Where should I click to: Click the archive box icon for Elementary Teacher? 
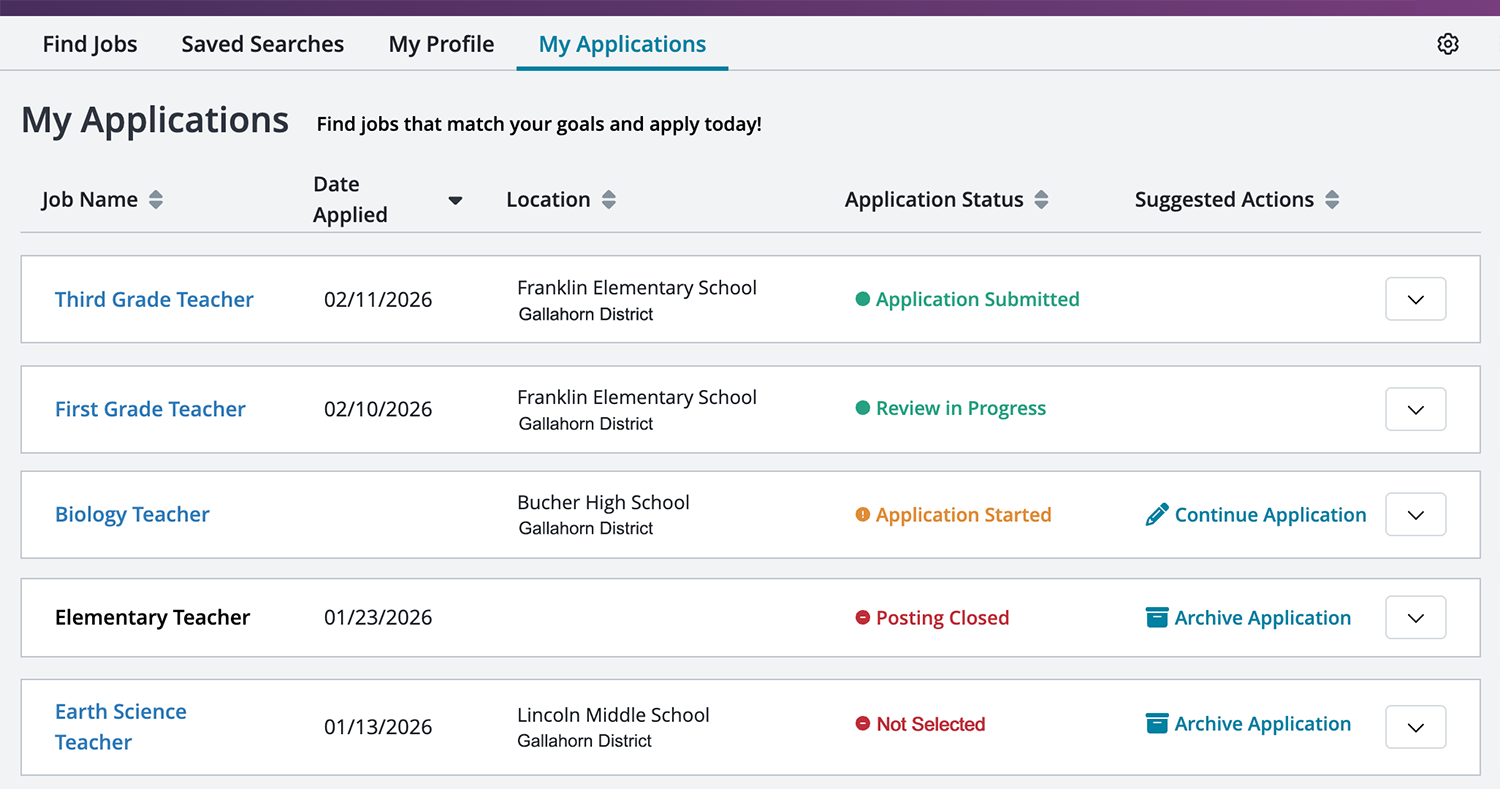pyautogui.click(x=1157, y=617)
